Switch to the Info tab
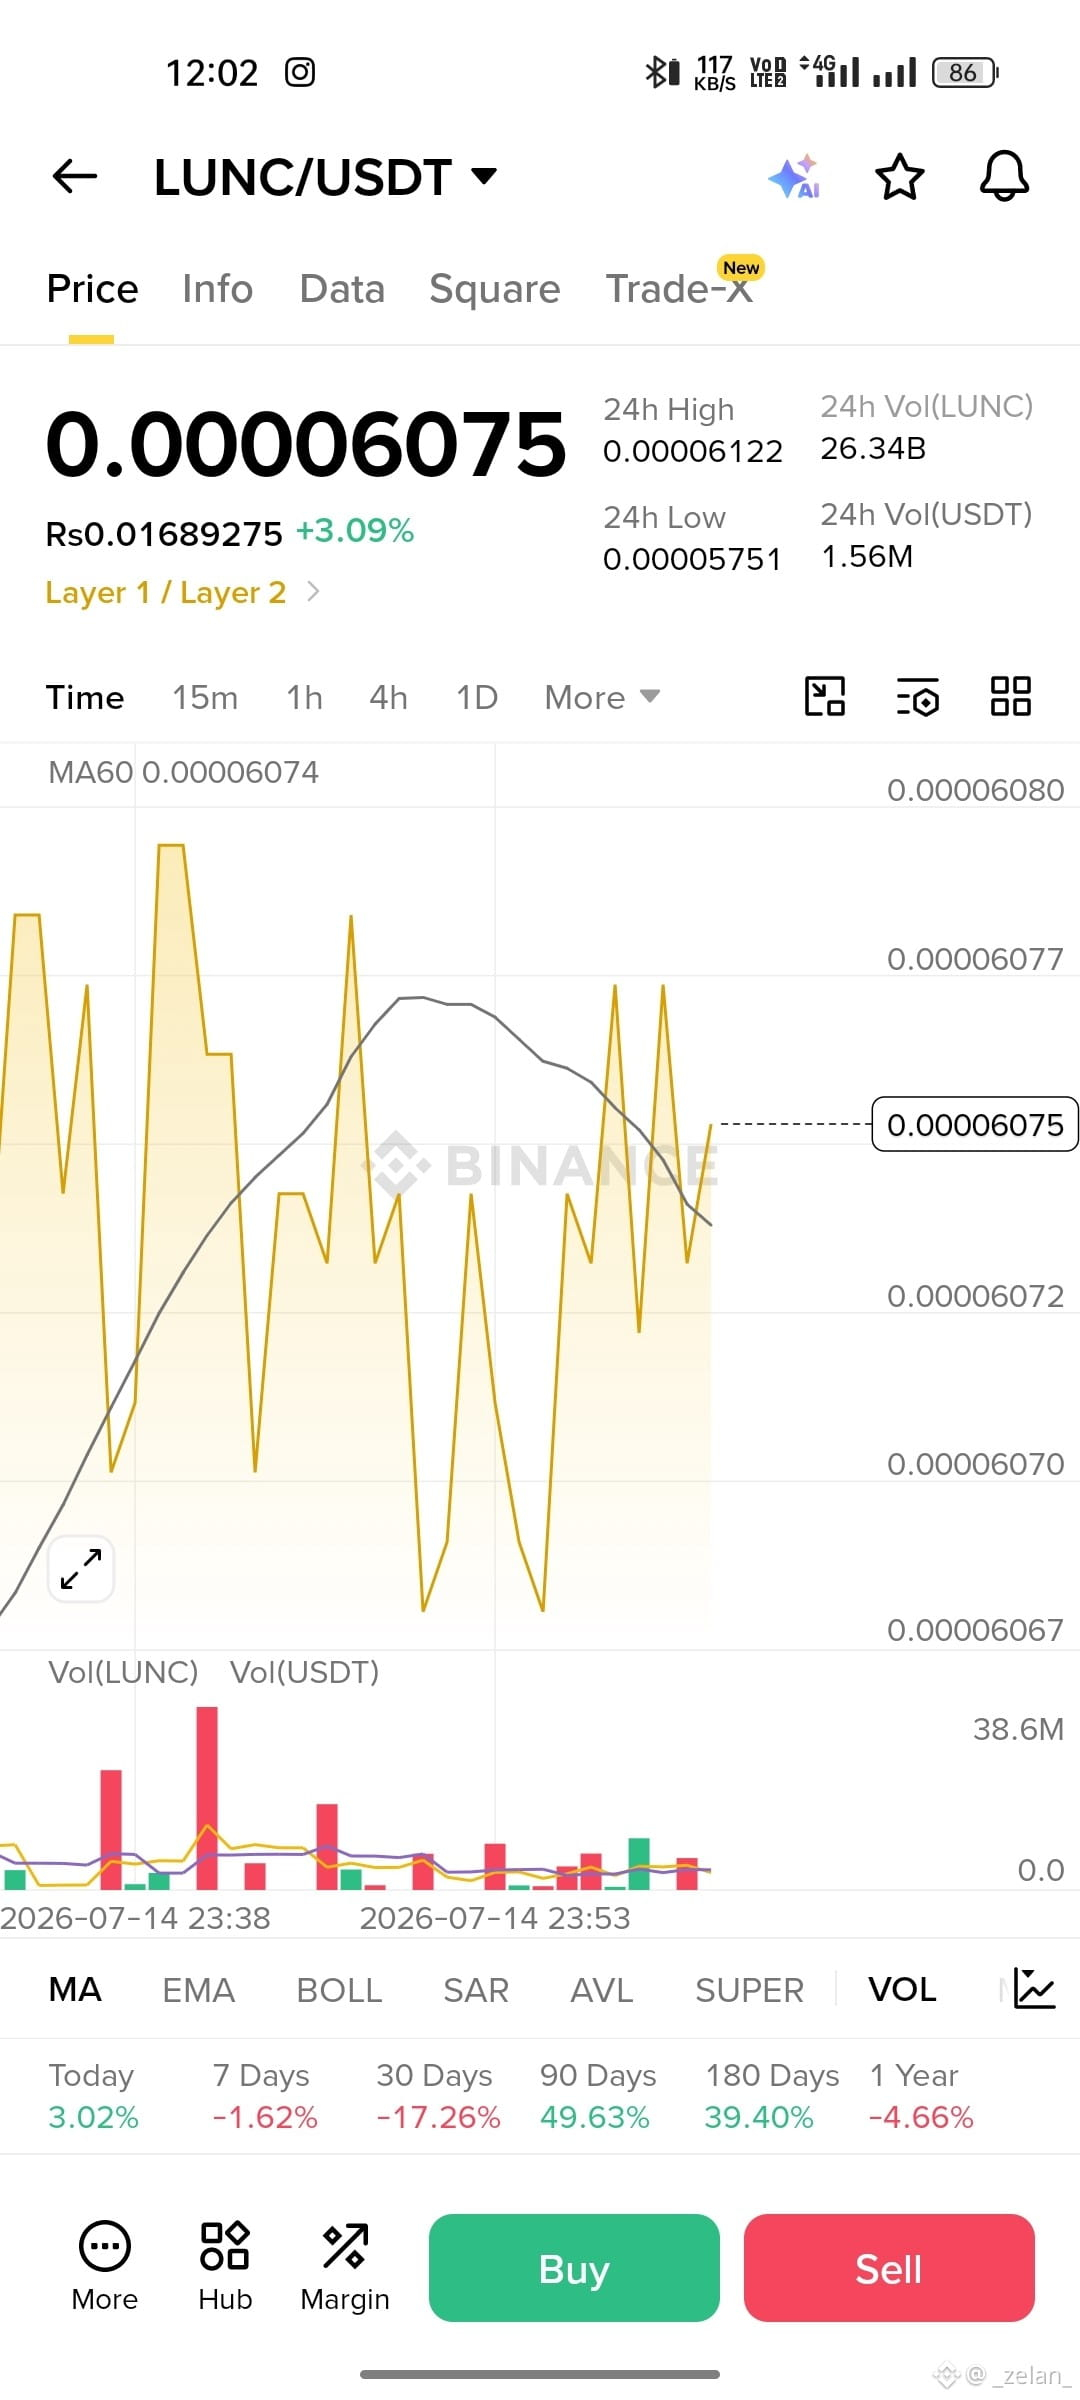 click(x=217, y=289)
